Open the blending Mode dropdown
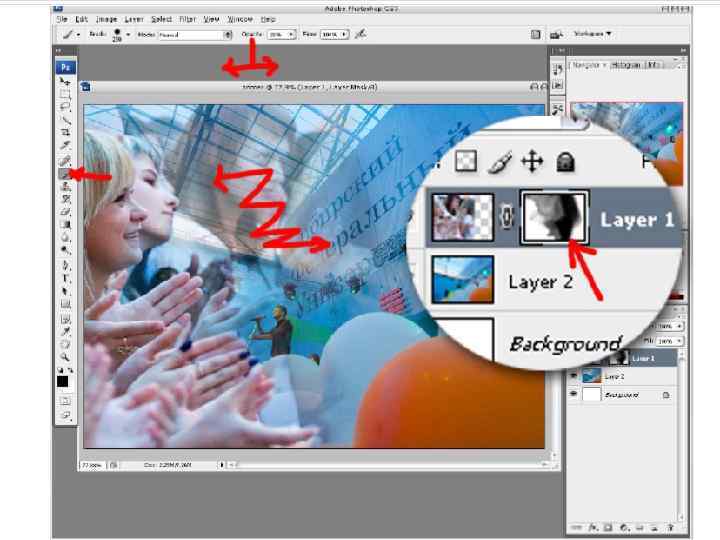The height and width of the screenshot is (540, 720). pos(196,34)
